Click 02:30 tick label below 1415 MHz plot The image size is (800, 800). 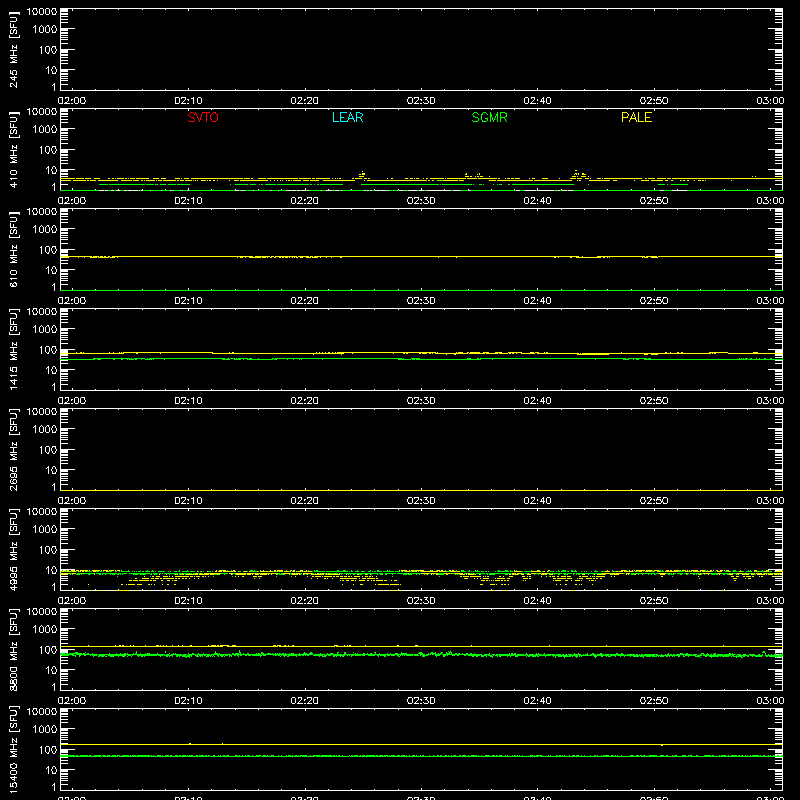(x=421, y=401)
